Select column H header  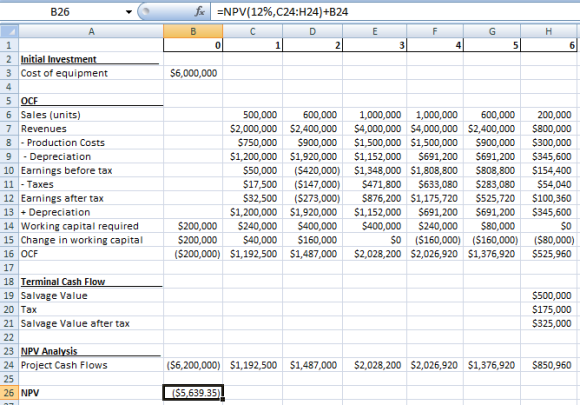point(549,31)
